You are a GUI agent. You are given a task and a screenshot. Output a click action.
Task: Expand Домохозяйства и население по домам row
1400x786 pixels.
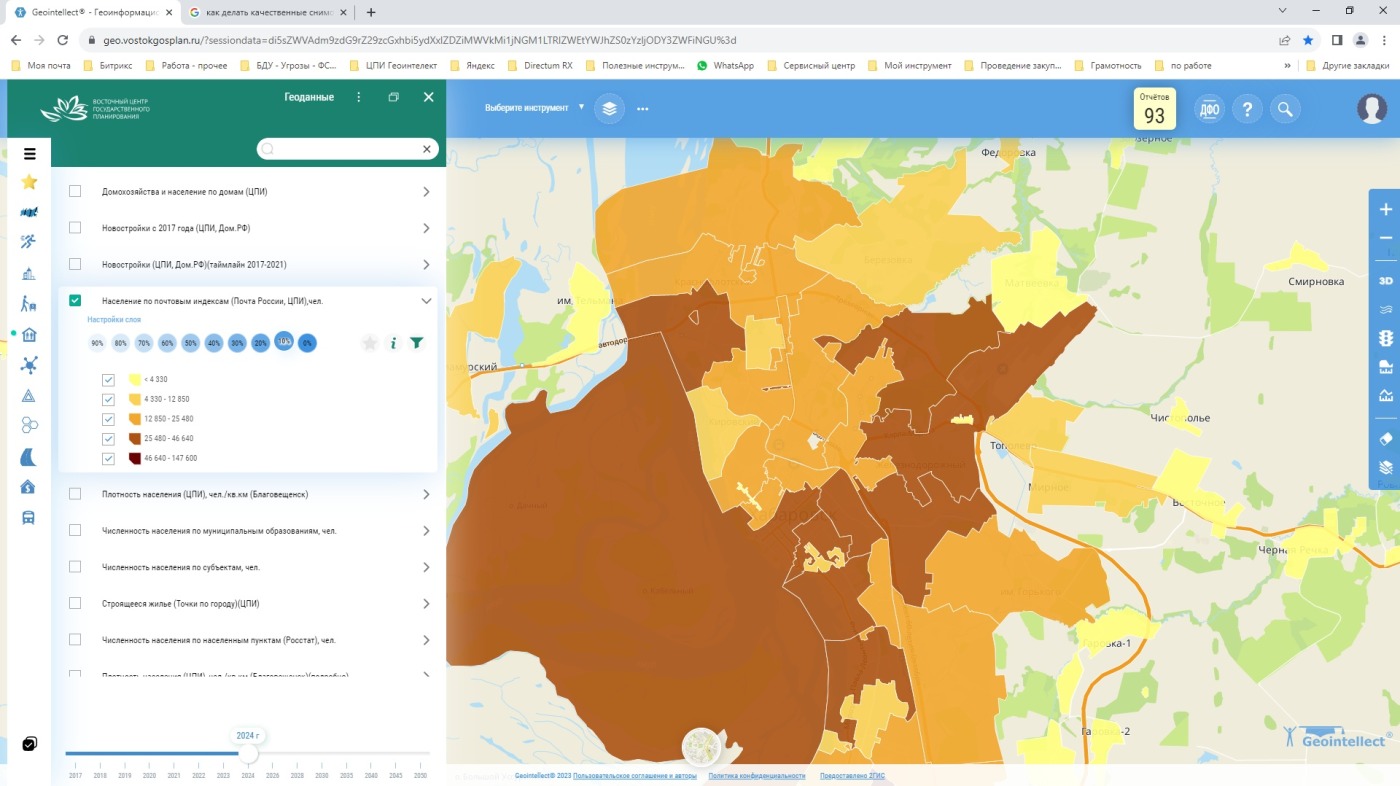(426, 191)
